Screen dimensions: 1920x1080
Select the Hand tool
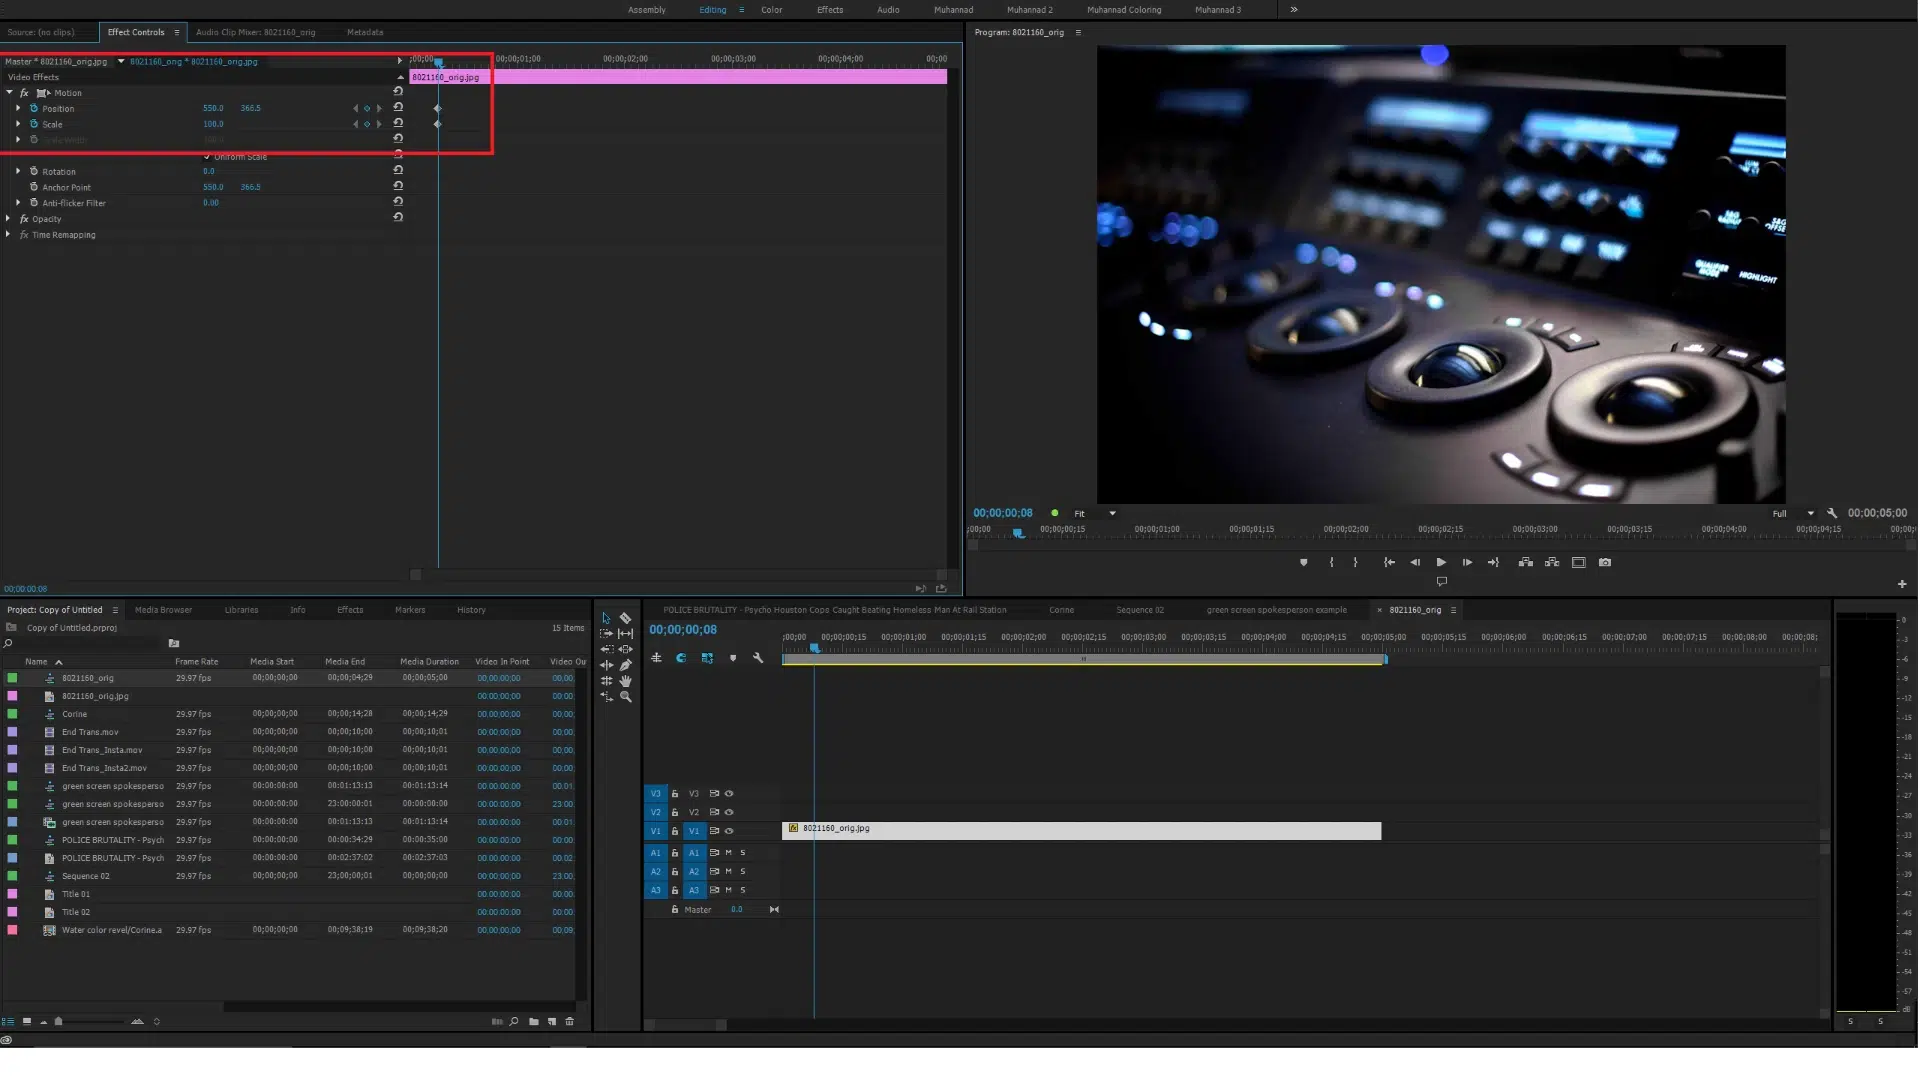coord(626,682)
